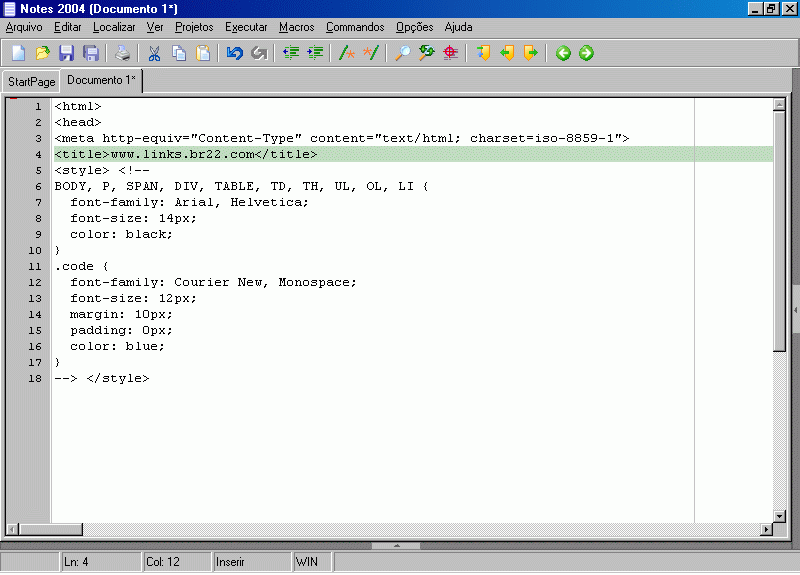Screen dimensions: 800x575
Task: Click the 'color: blue;' line
Action: [x=117, y=346]
